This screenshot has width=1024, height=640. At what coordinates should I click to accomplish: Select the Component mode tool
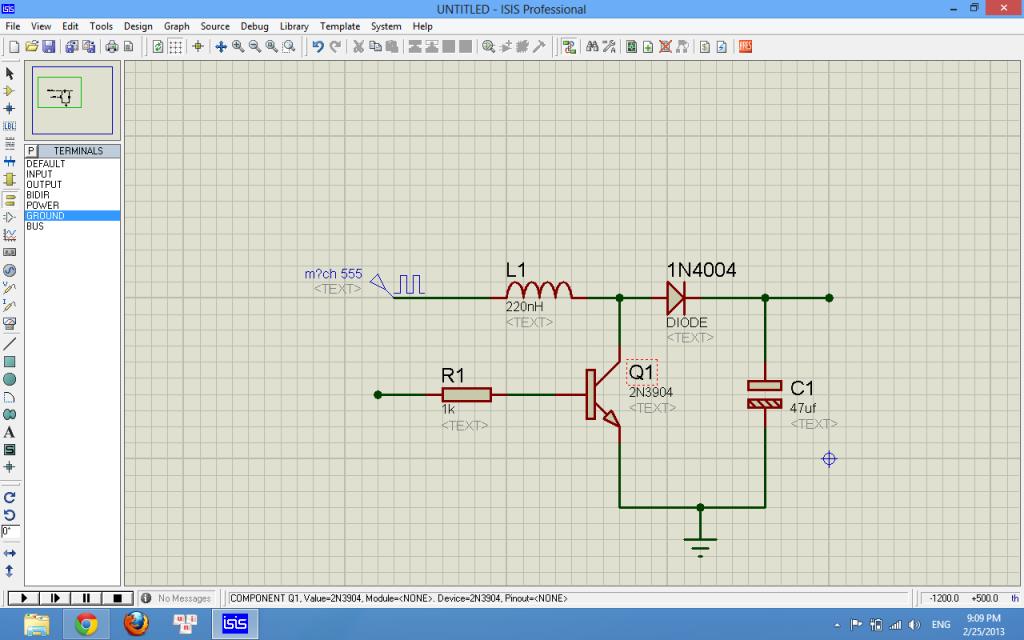[10, 91]
